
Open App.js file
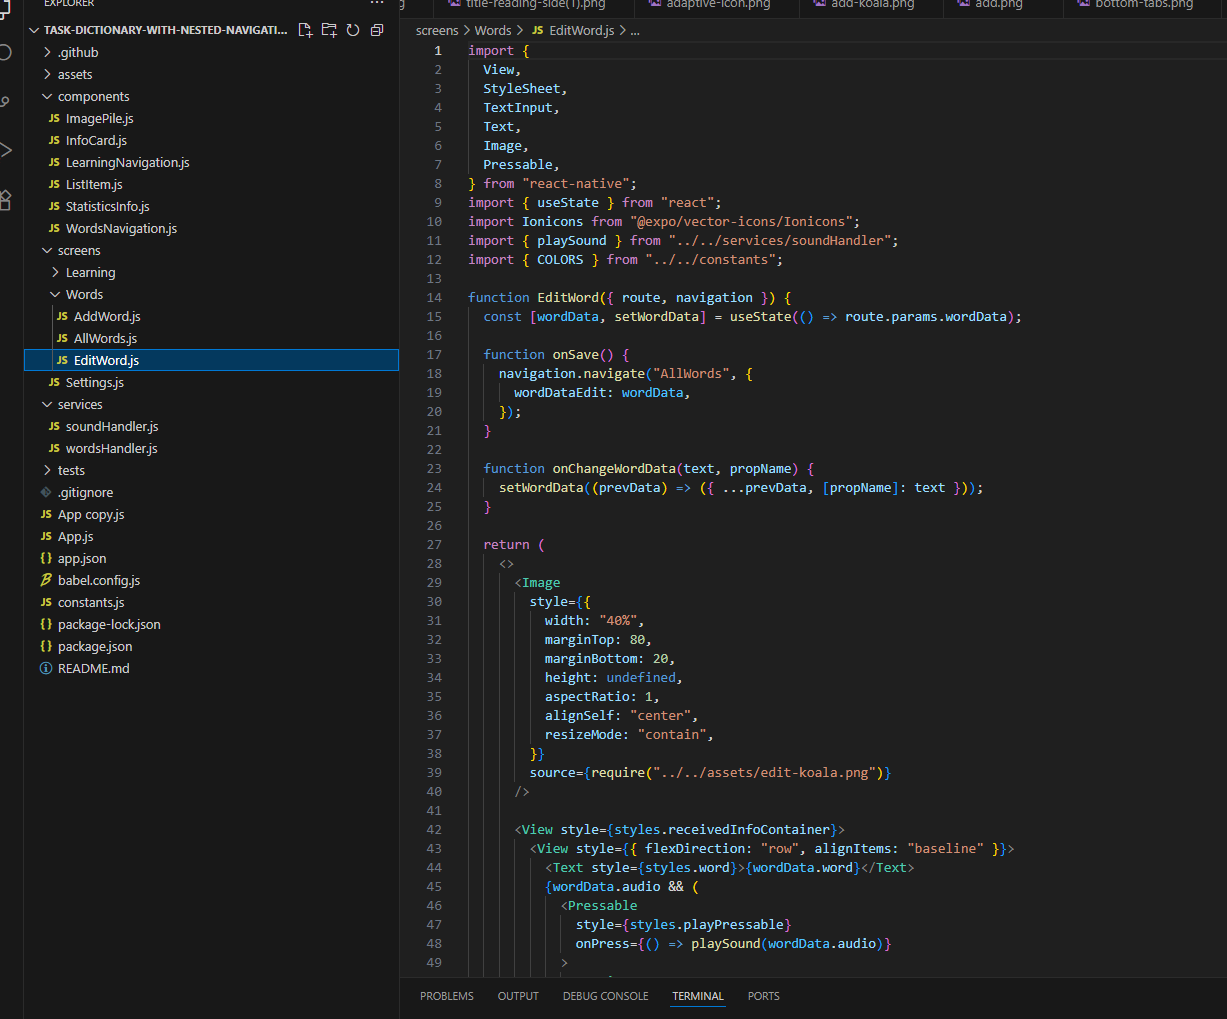click(76, 537)
